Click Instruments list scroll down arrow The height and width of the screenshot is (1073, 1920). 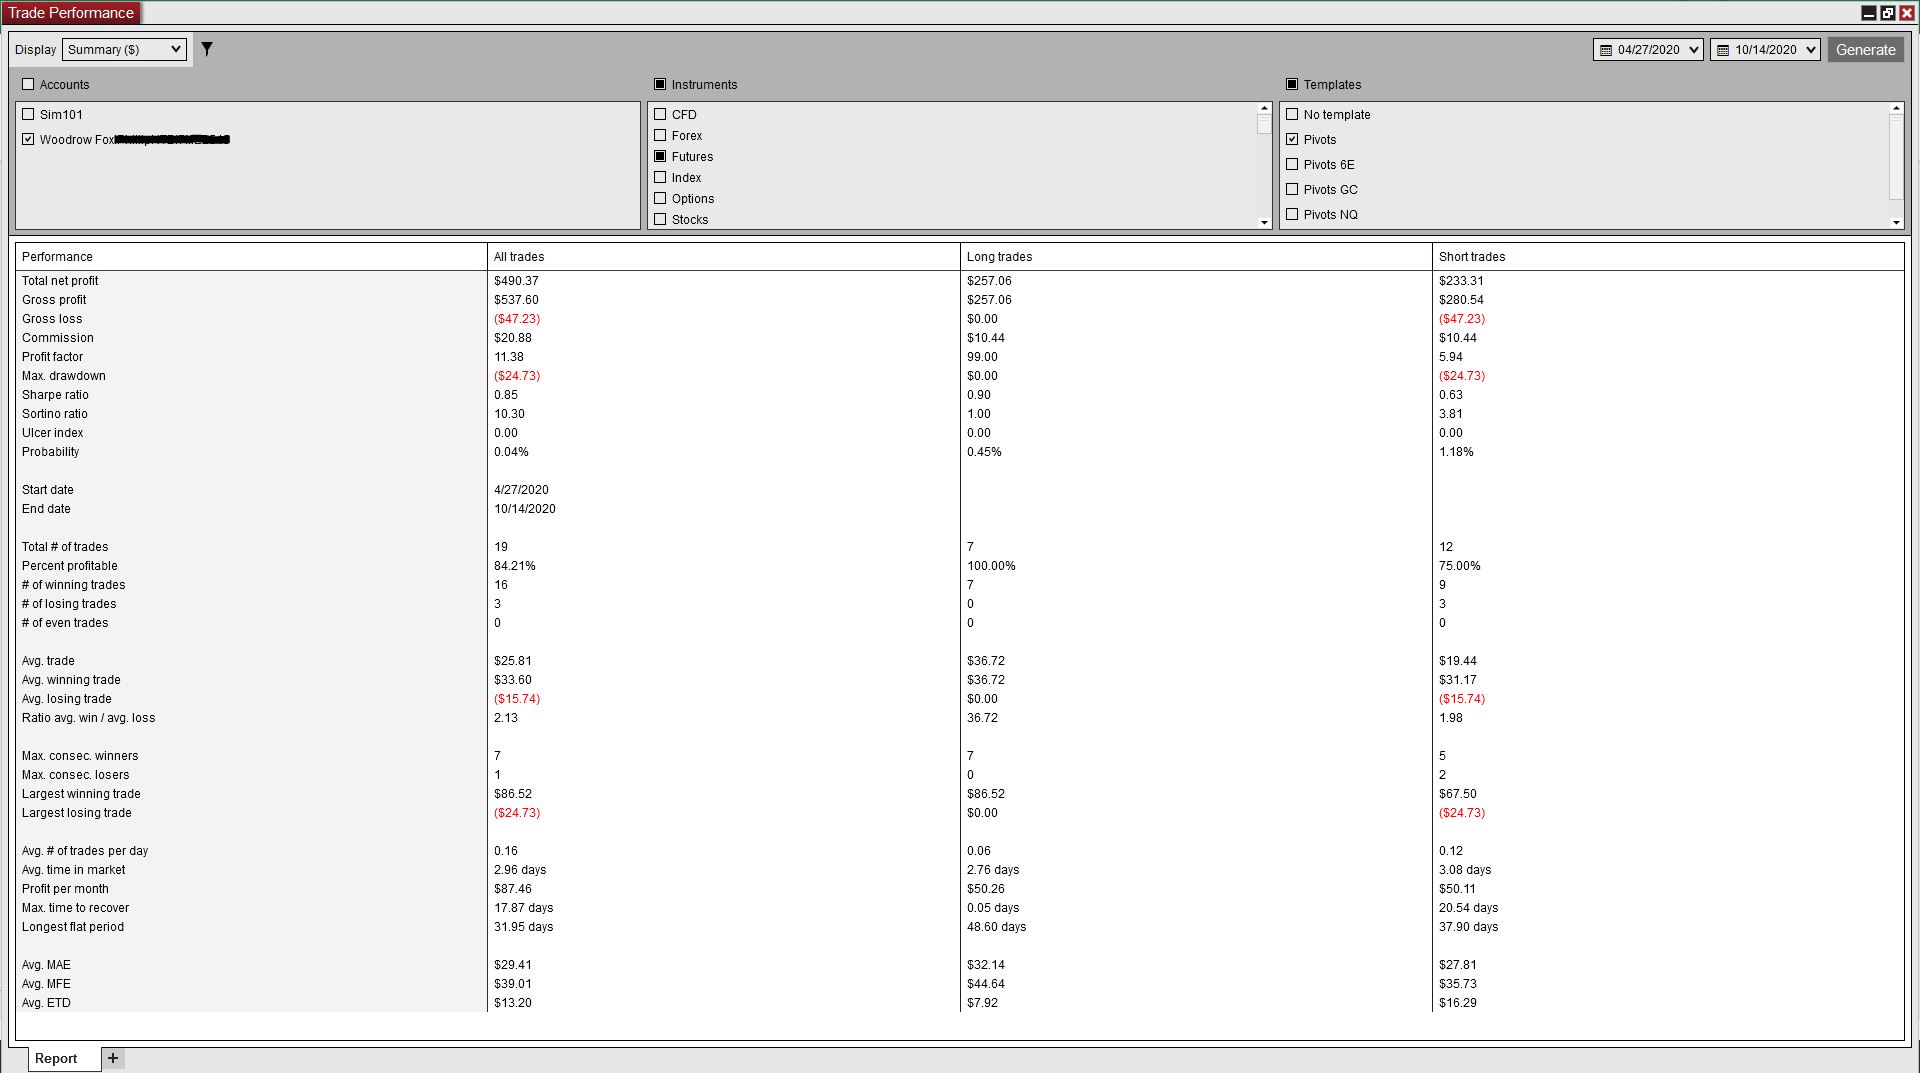point(1264,223)
